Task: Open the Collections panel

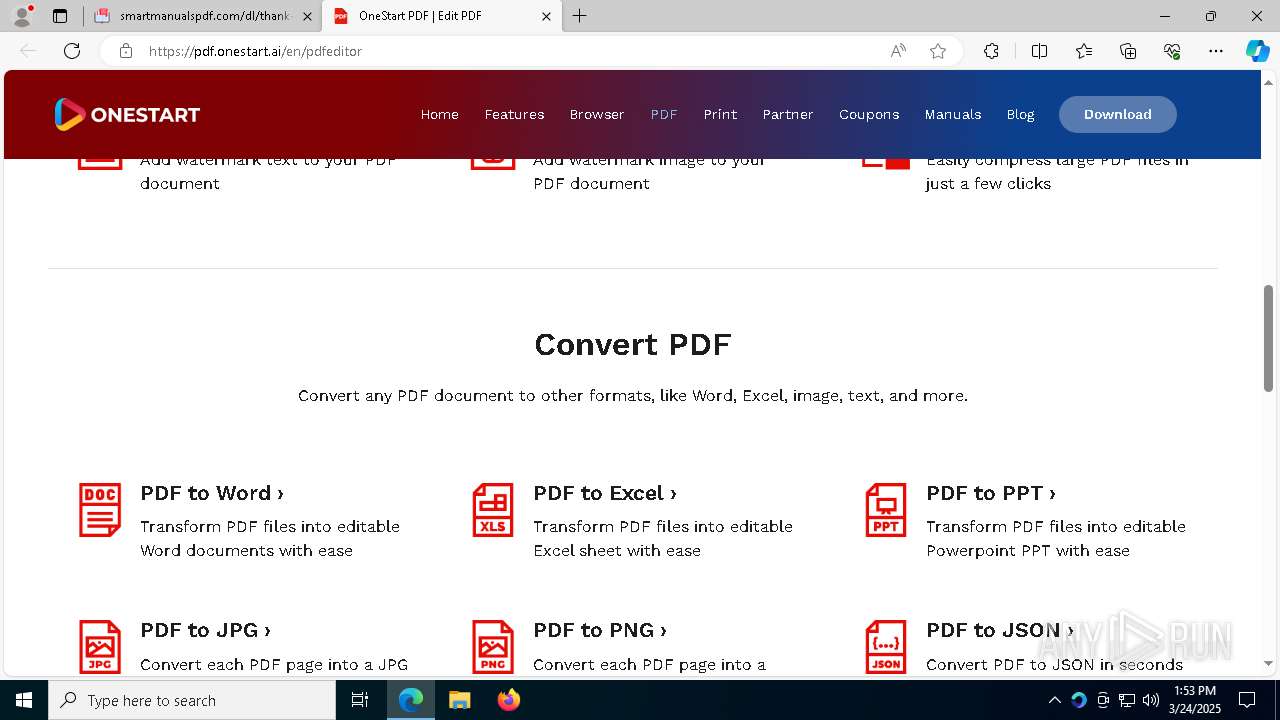Action: tap(1128, 51)
